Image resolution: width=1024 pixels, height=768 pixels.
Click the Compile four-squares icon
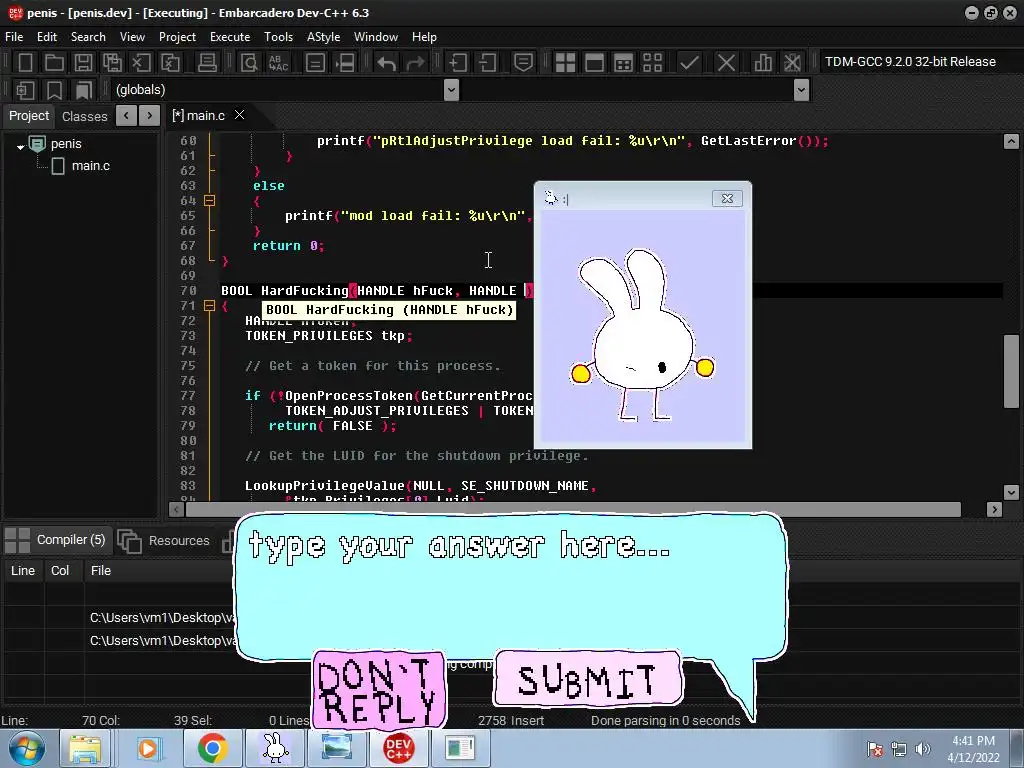pyautogui.click(x=565, y=63)
